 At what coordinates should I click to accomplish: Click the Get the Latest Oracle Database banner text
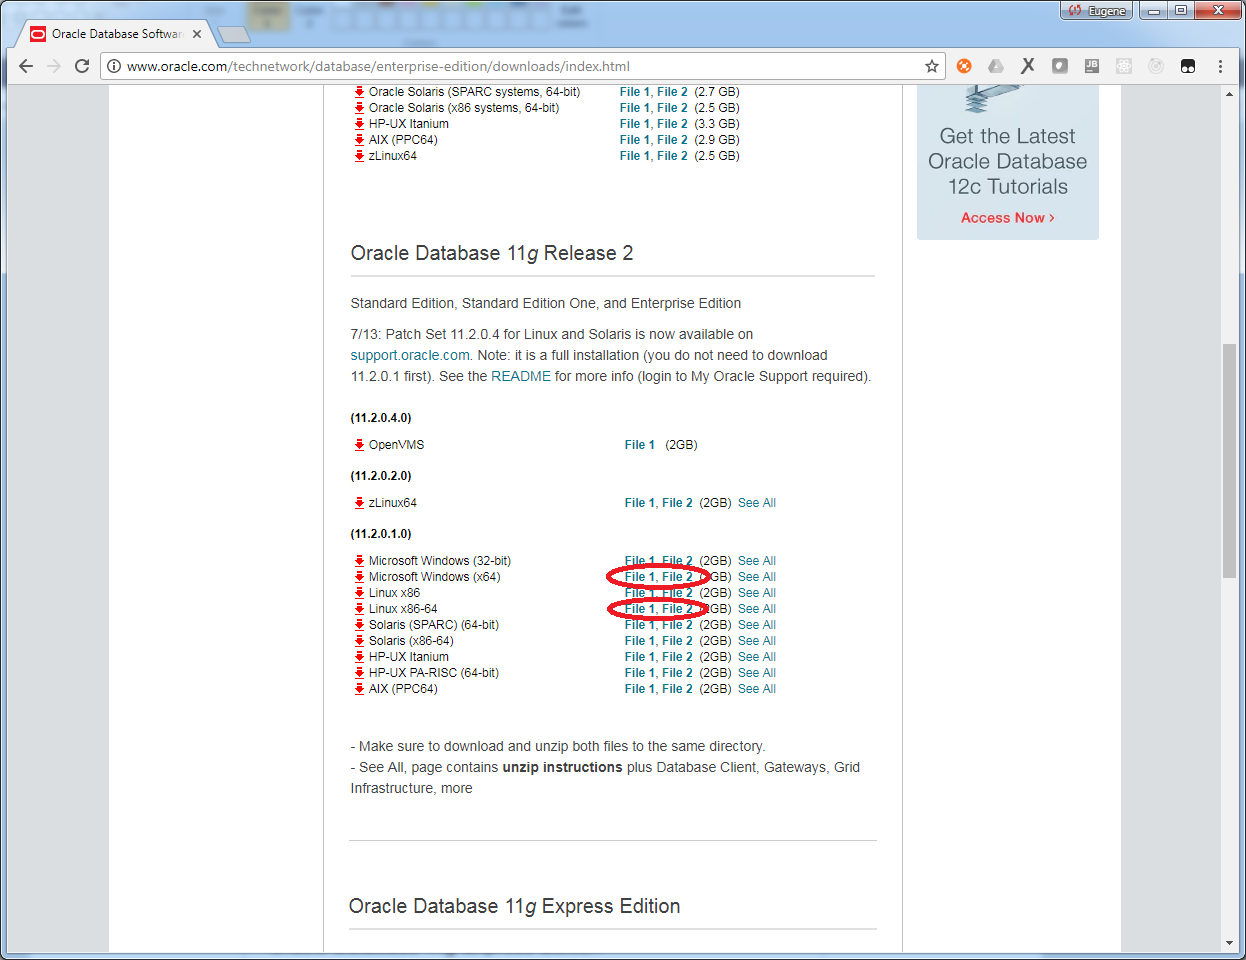pos(1007,161)
